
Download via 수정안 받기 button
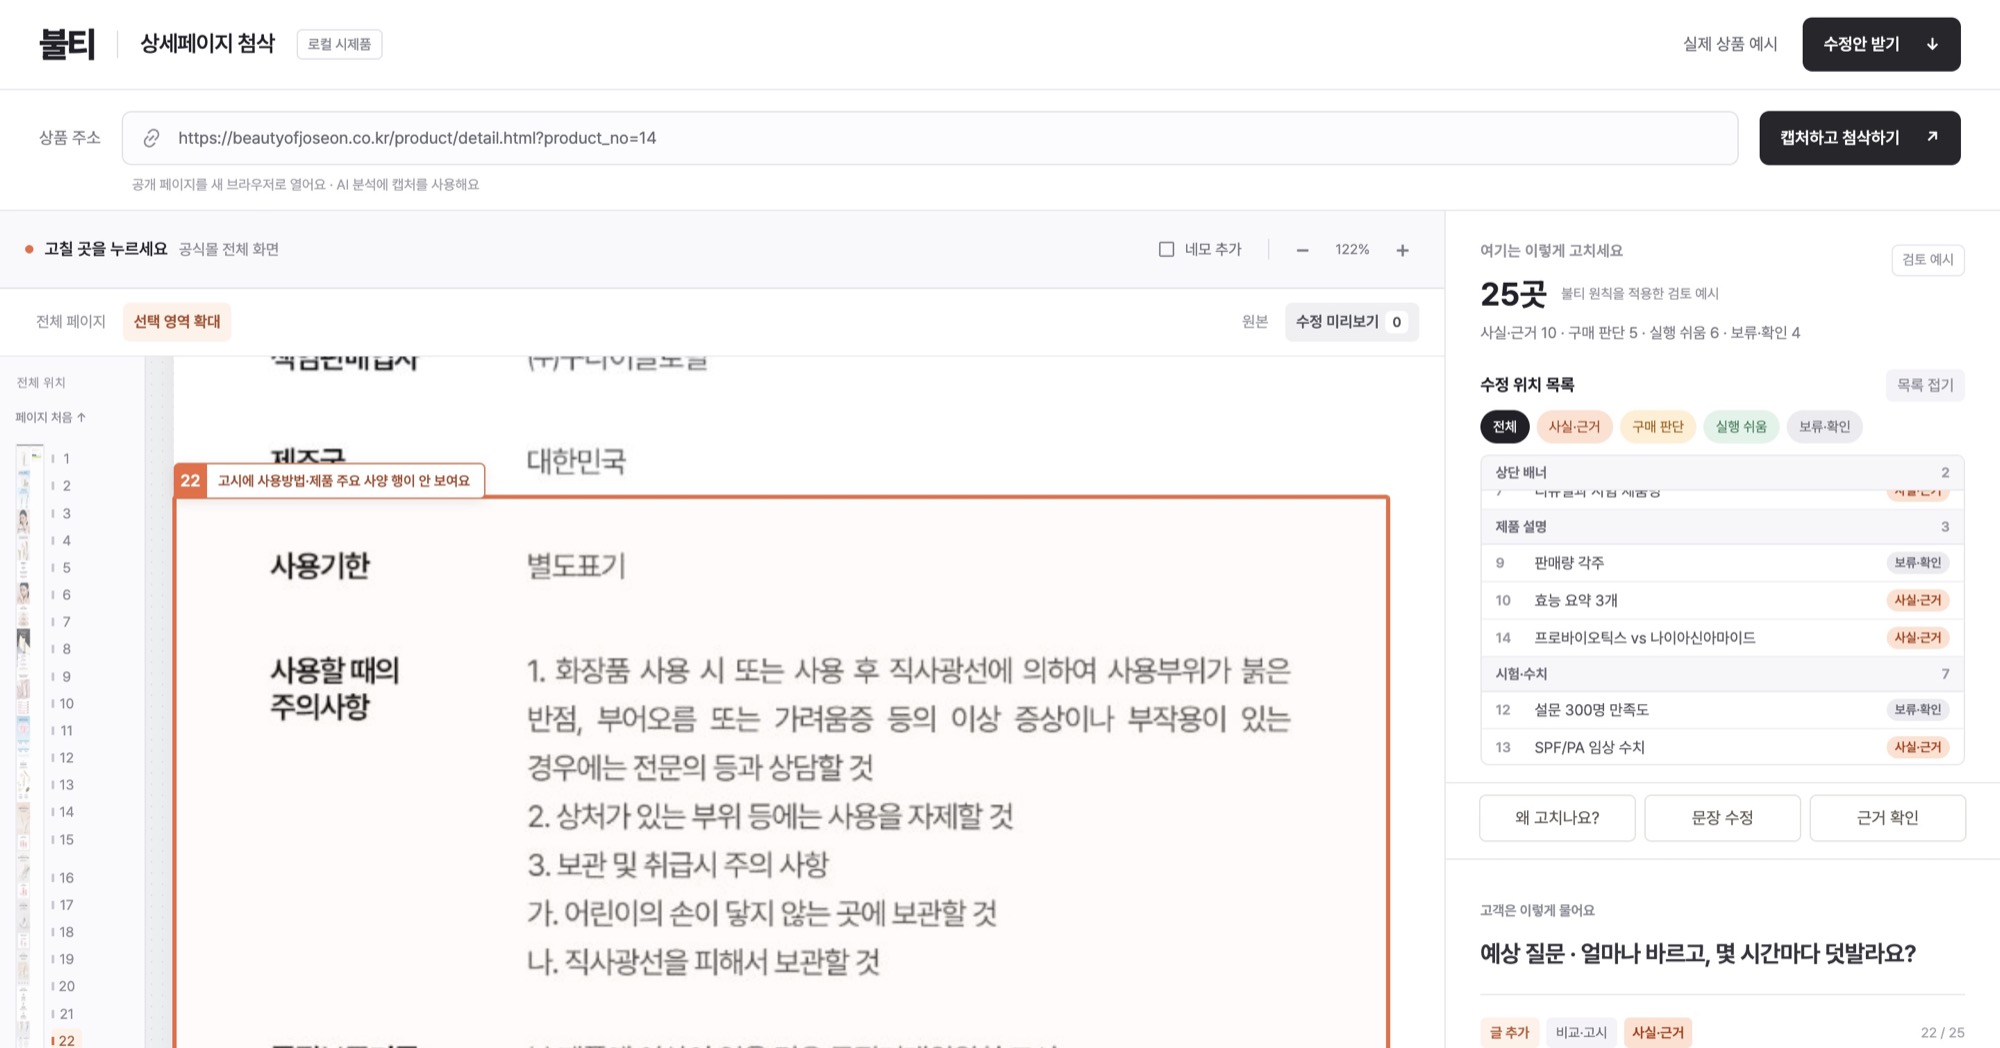pyautogui.click(x=1881, y=44)
